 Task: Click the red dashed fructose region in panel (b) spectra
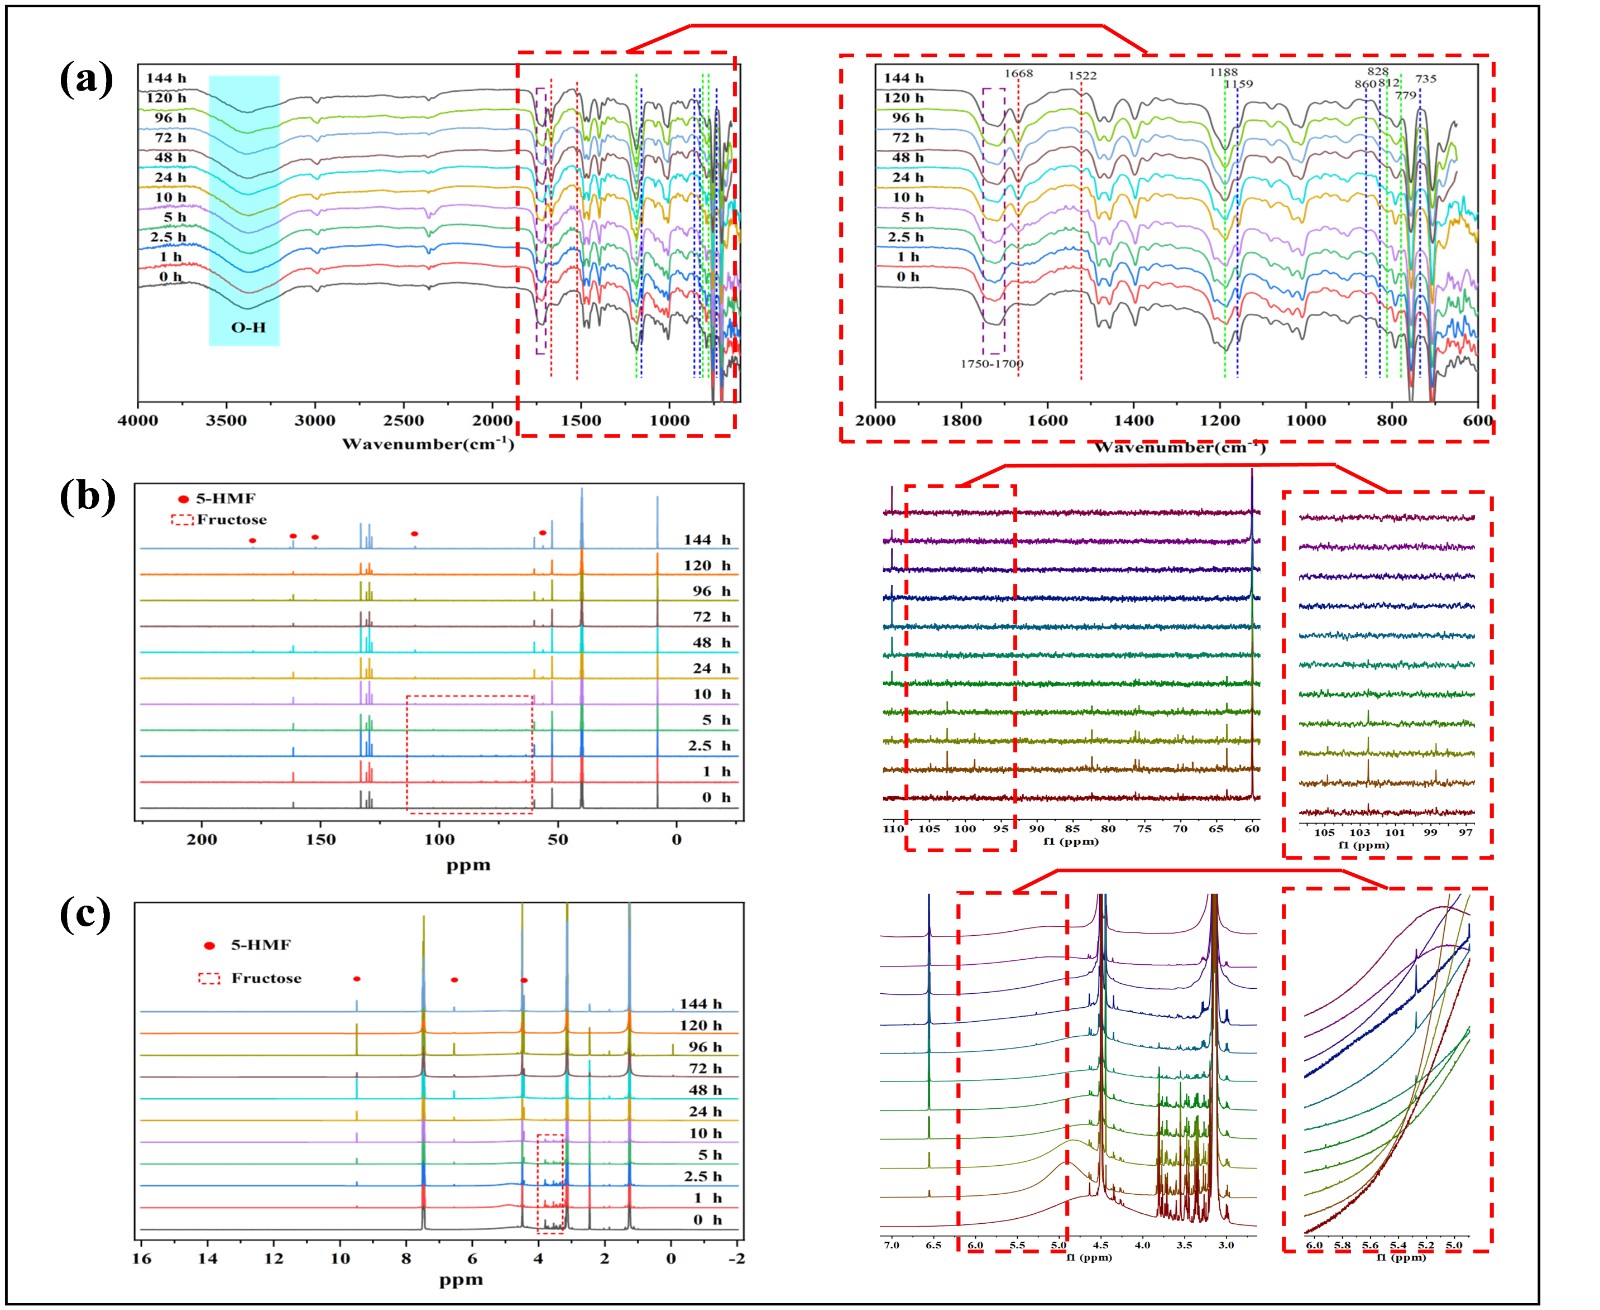pyautogui.click(x=469, y=754)
